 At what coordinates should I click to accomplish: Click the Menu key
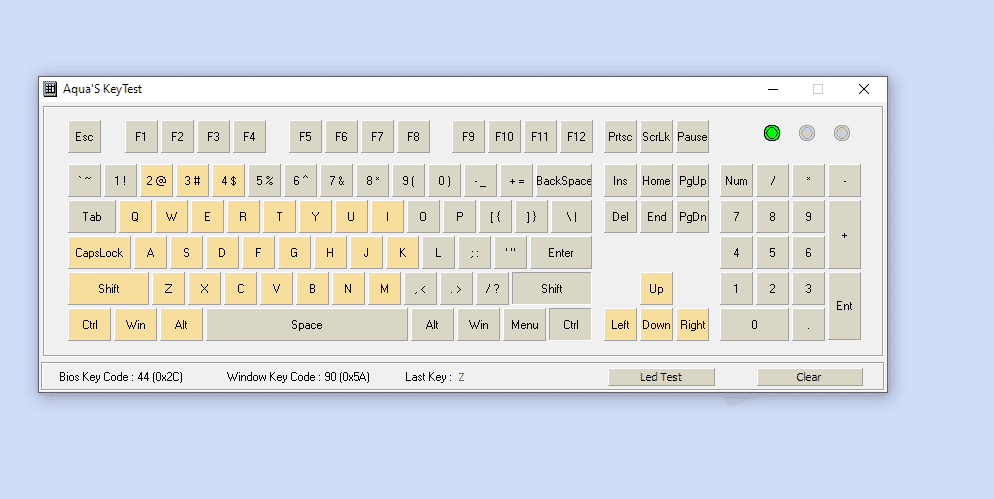pyautogui.click(x=525, y=325)
